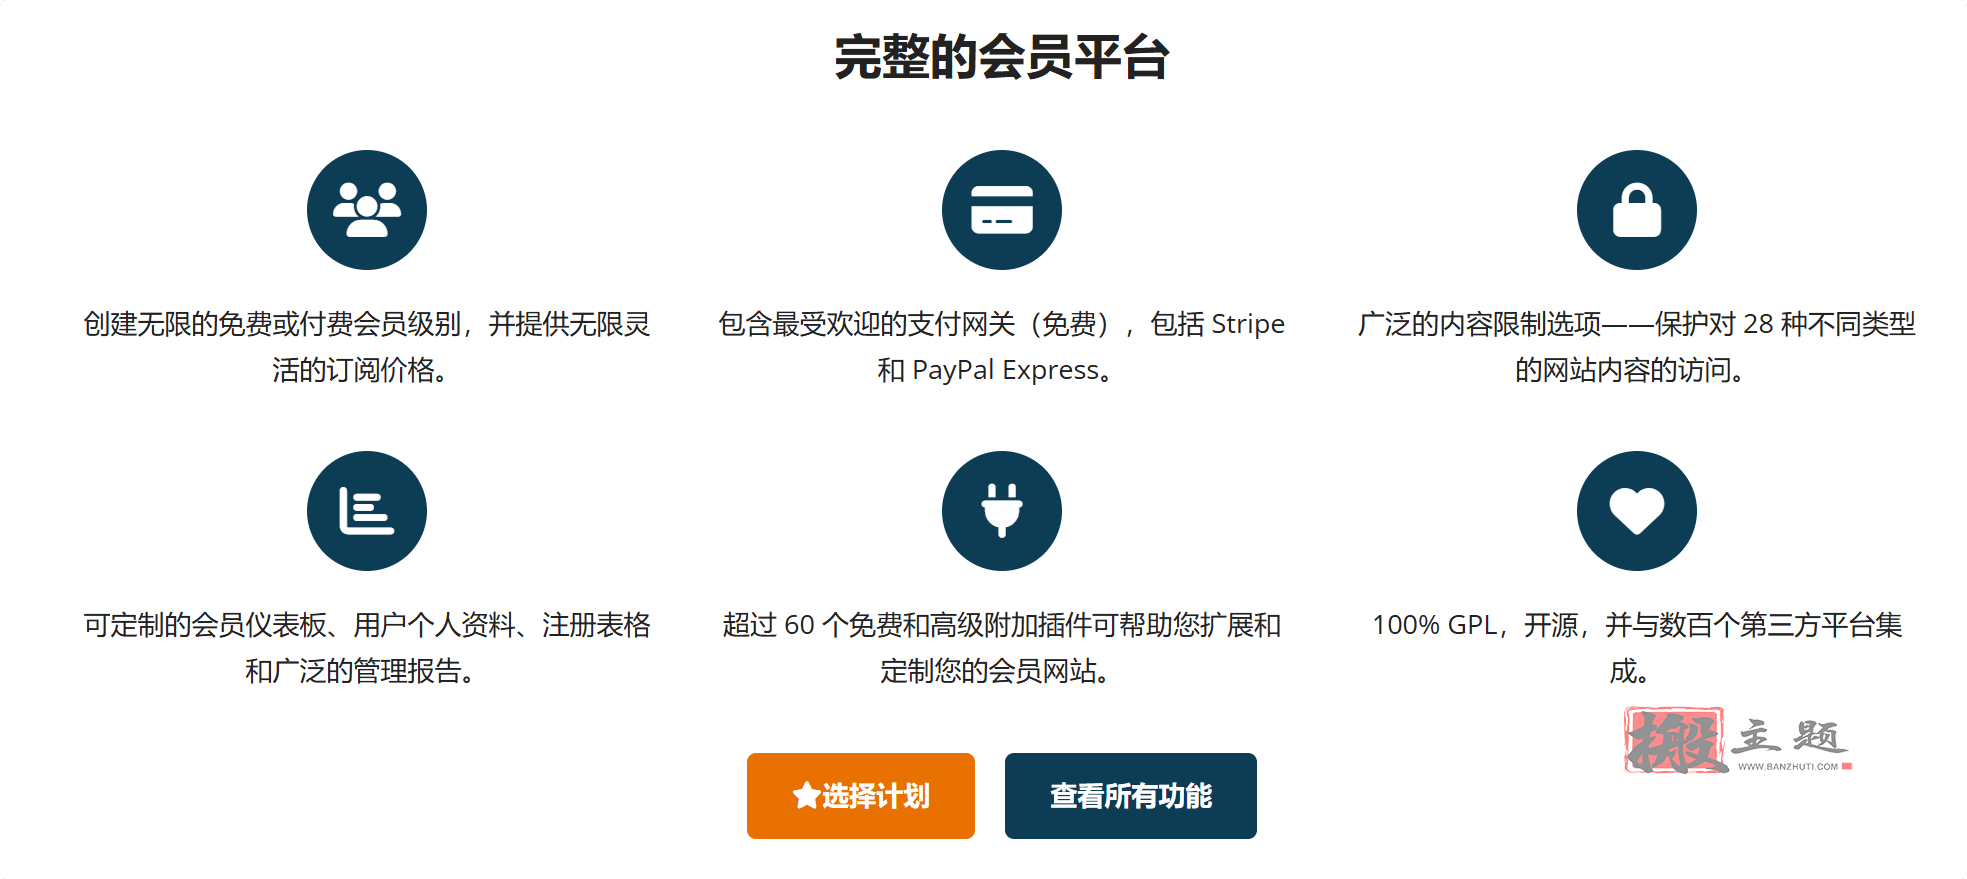This screenshot has width=1967, height=879.
Task: Click the heart icon
Action: click(x=1637, y=511)
